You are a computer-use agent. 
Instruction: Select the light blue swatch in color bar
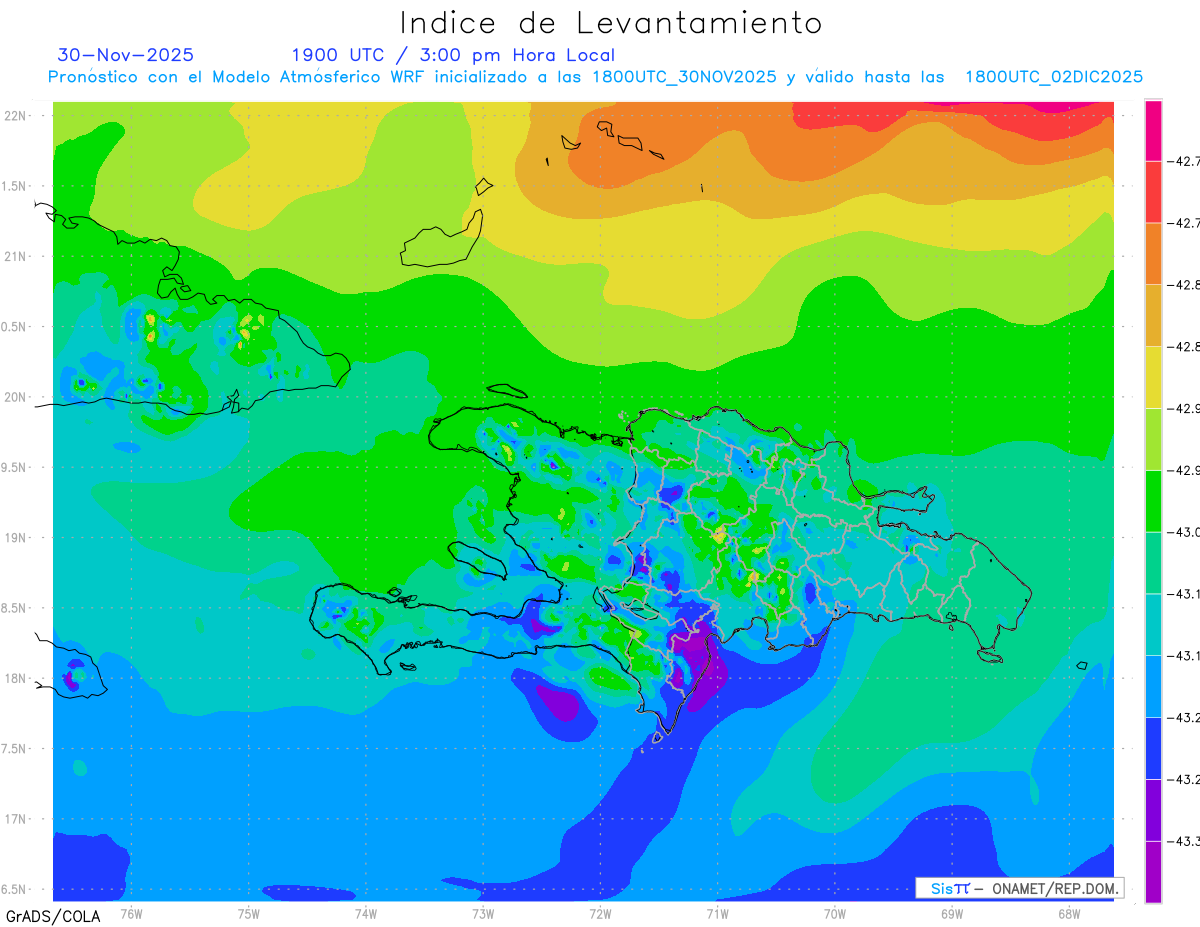pyautogui.click(x=1154, y=686)
